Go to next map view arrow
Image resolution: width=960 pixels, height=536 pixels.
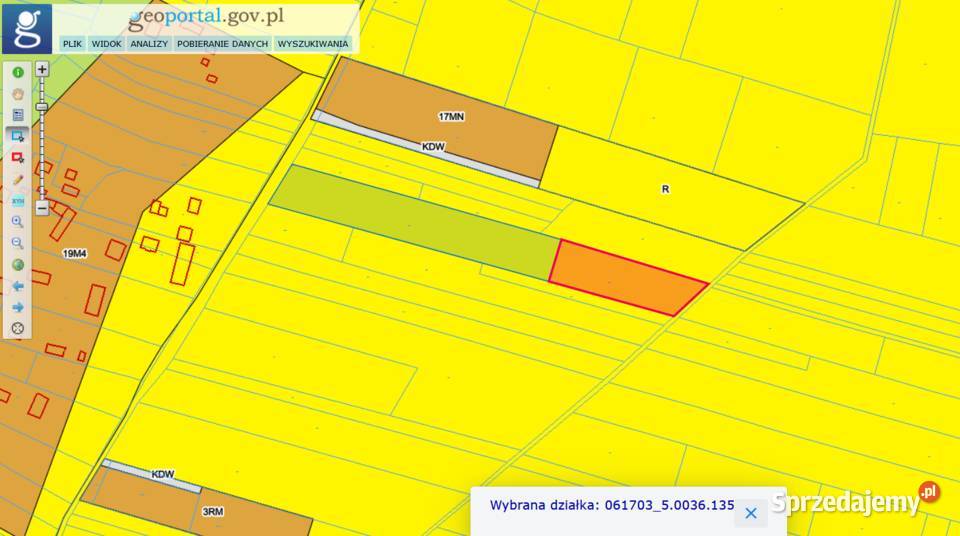[17, 307]
